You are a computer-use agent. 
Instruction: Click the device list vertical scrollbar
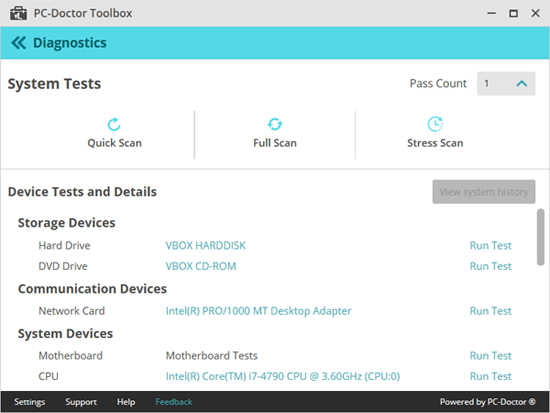541,237
